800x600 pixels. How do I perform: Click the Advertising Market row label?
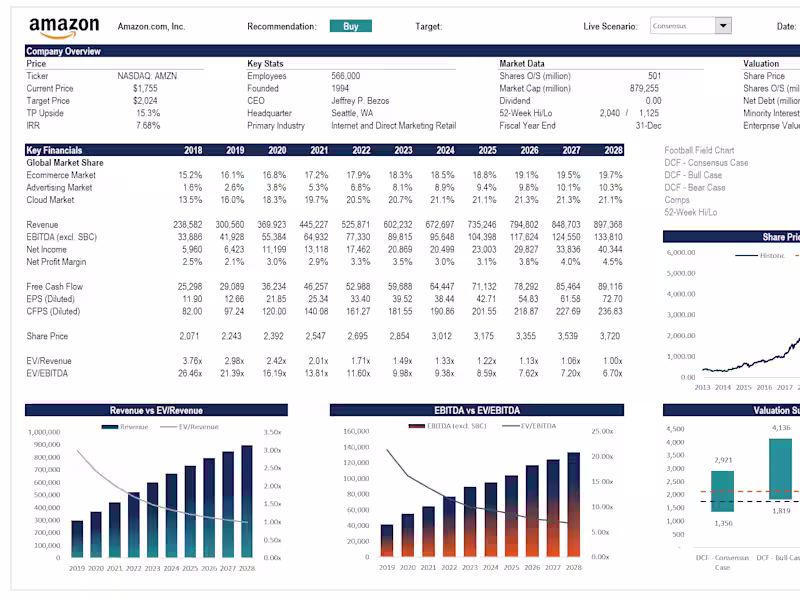[x=59, y=187]
